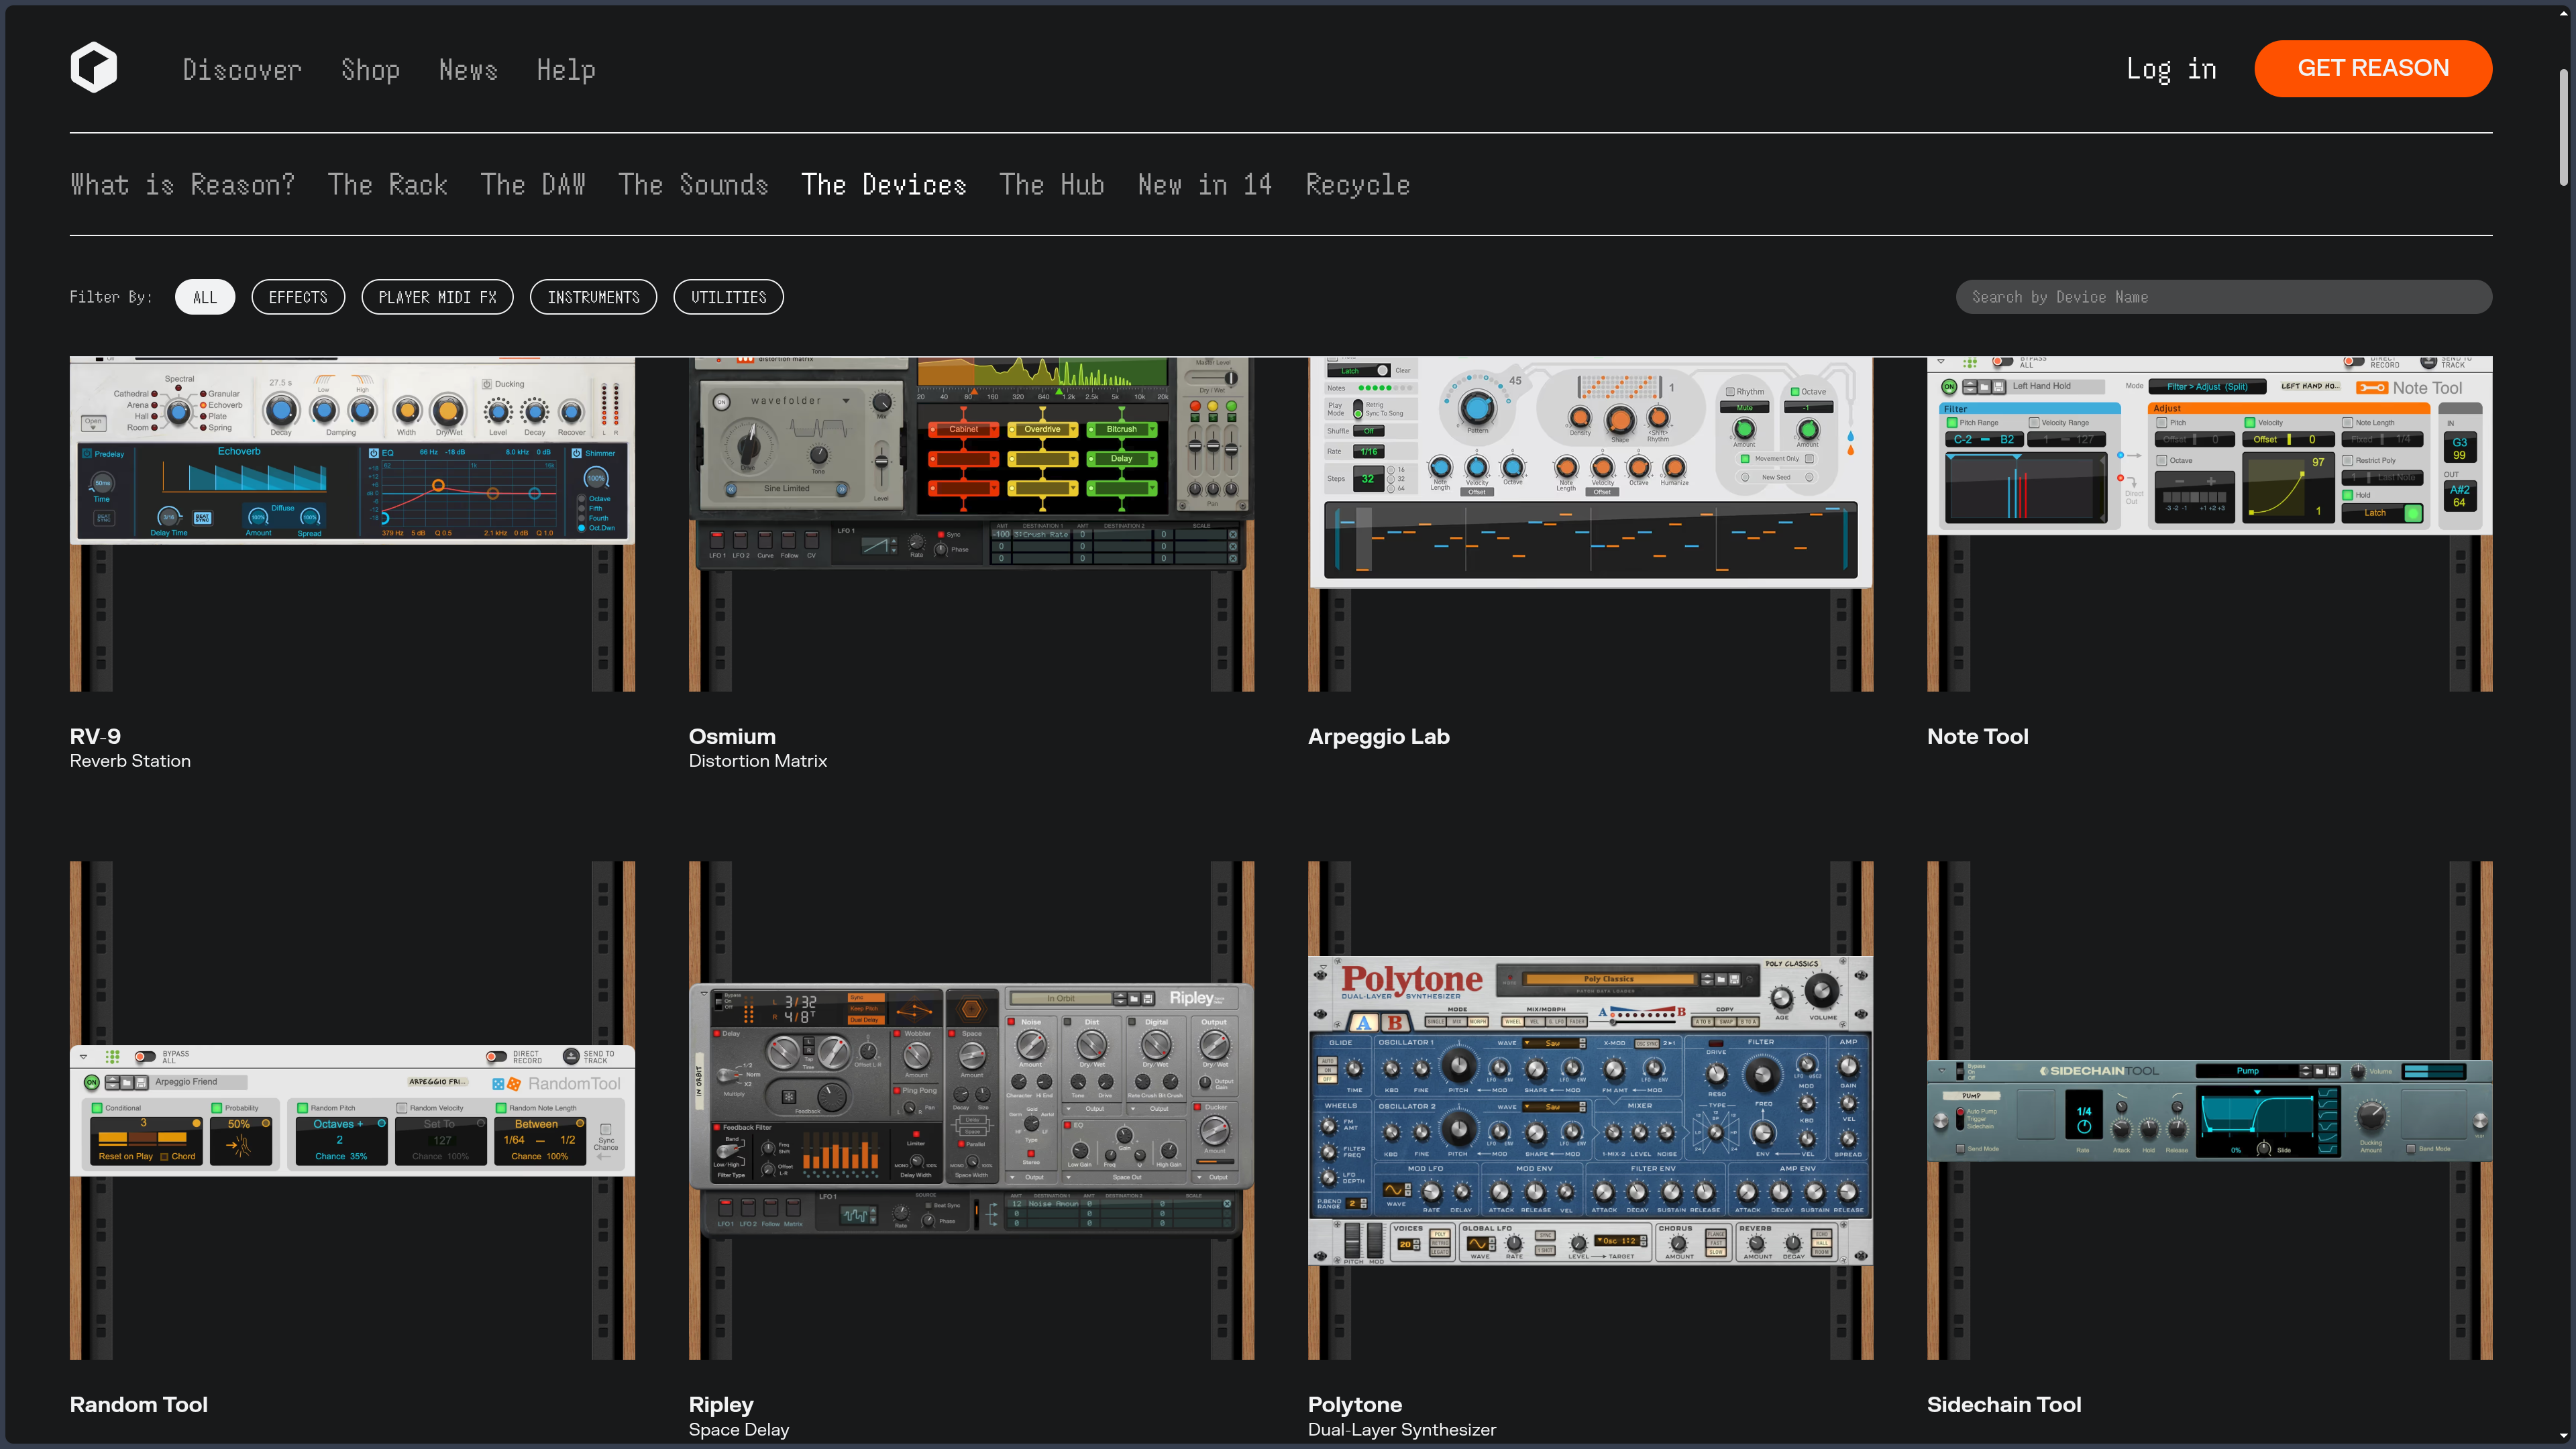Filter devices by PLAYER MIDI FX
Screen dimensions: 2576x1449
tap(437, 297)
